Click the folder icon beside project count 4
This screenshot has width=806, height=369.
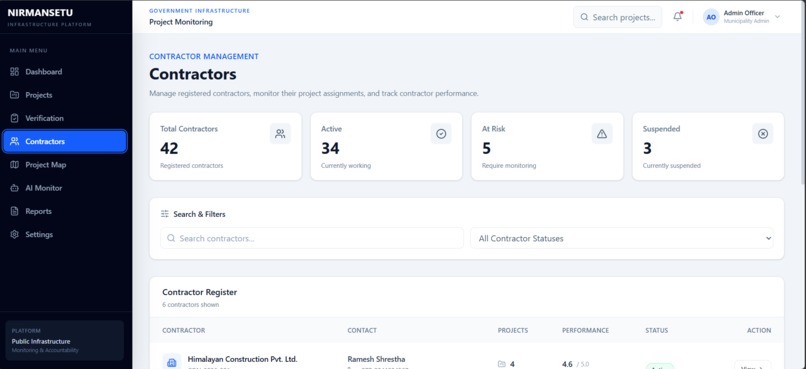(502, 364)
